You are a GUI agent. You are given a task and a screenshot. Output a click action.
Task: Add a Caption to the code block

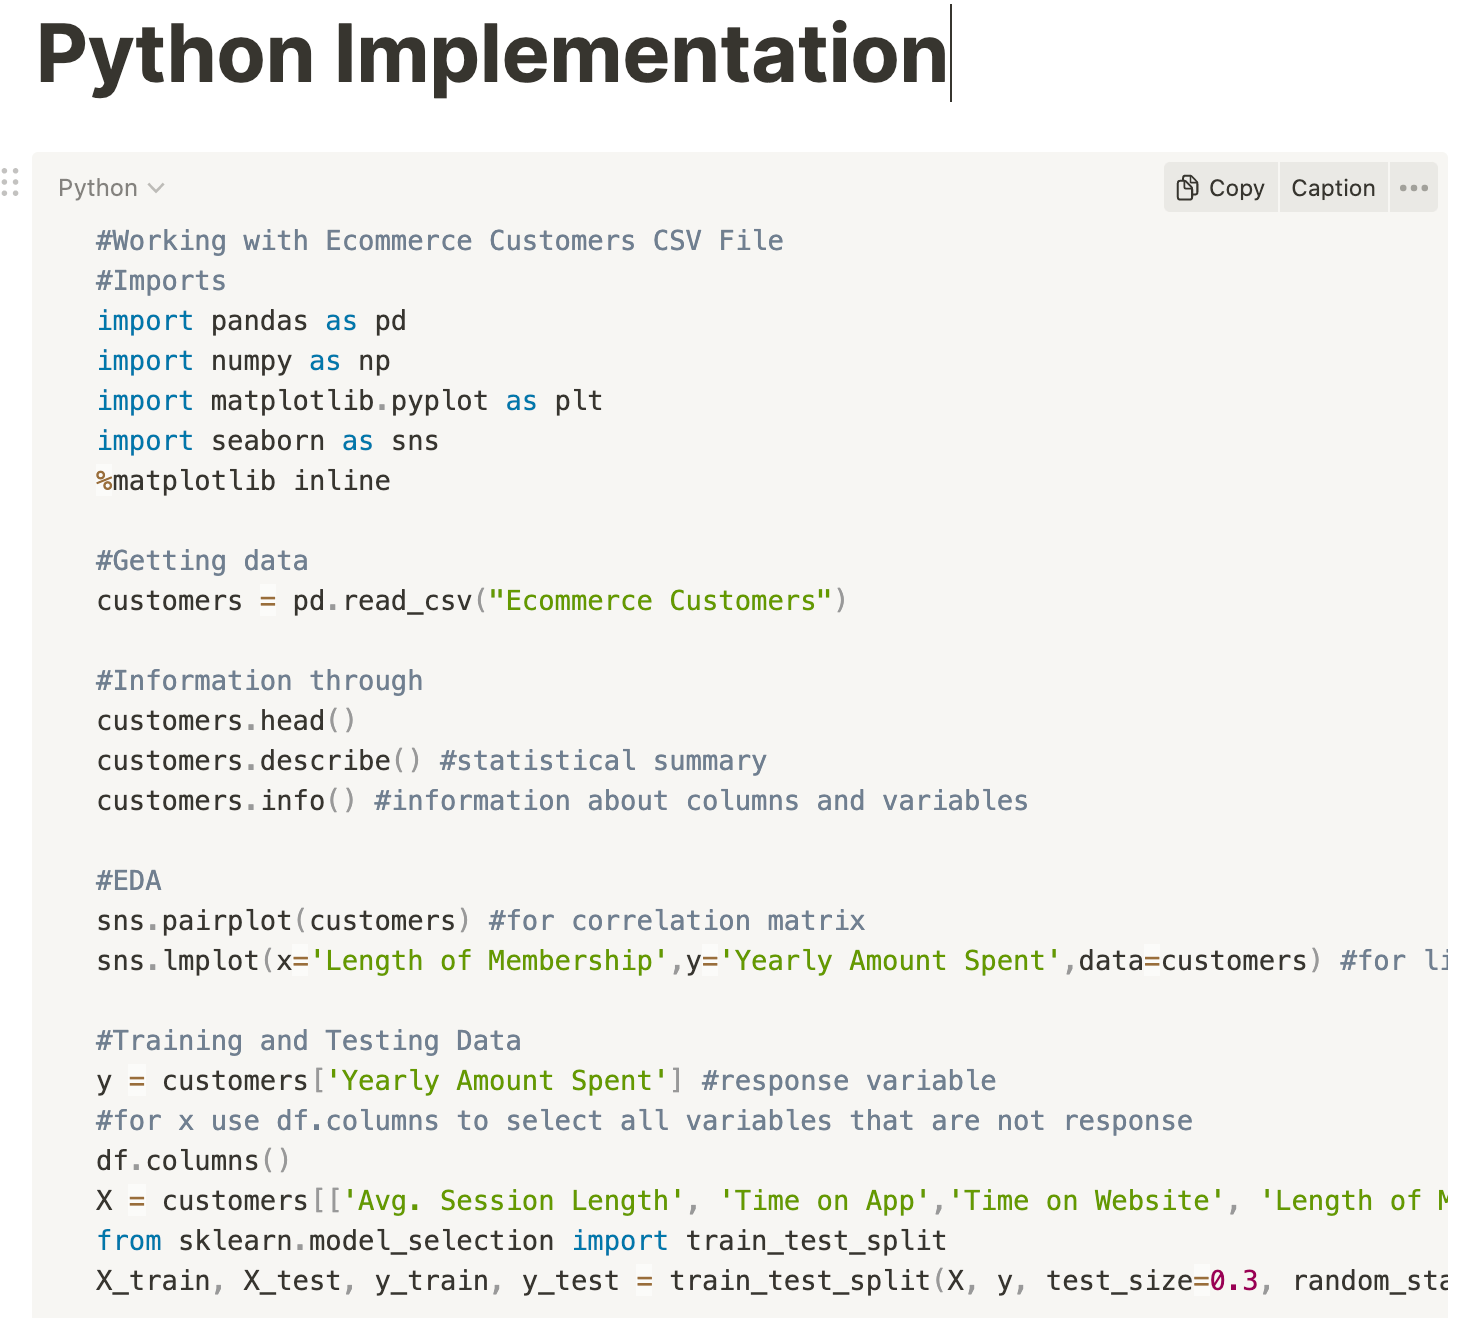tap(1333, 188)
